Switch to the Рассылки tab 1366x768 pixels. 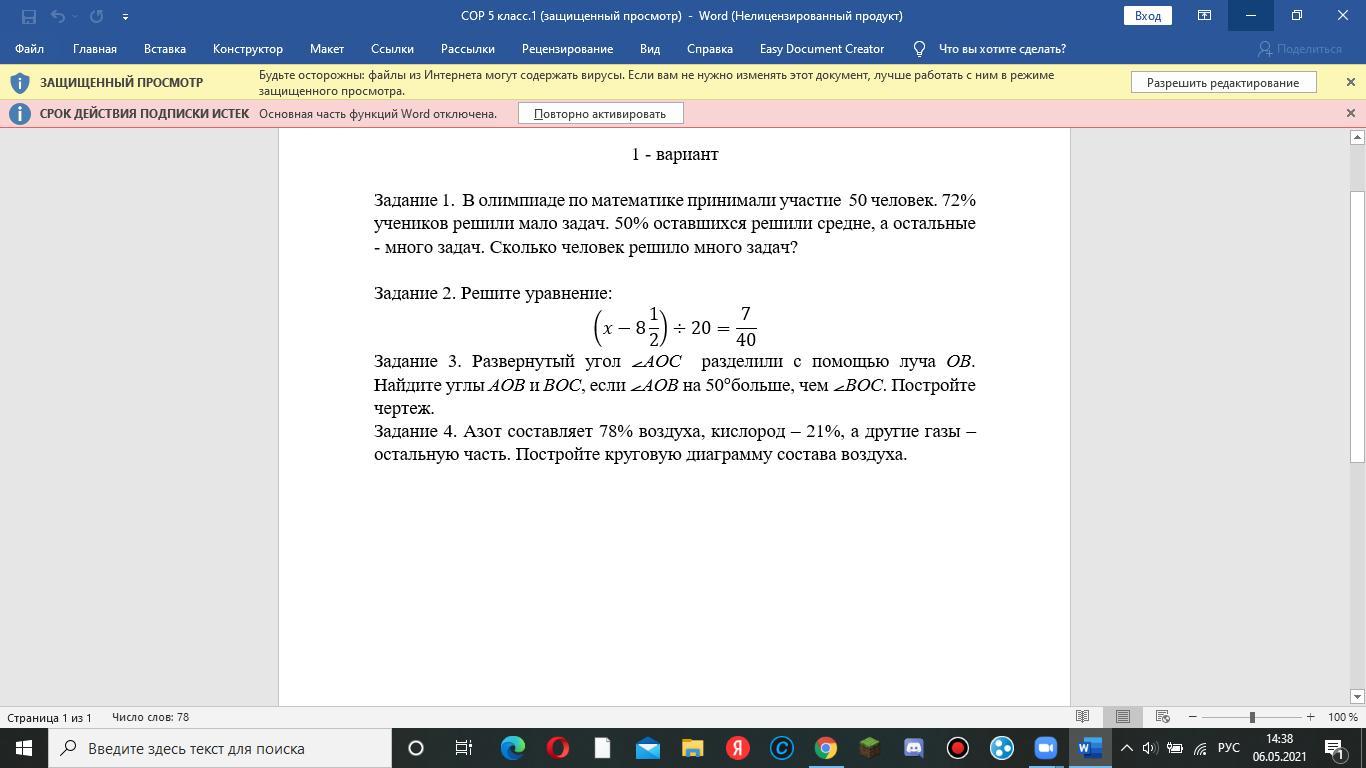(468, 48)
